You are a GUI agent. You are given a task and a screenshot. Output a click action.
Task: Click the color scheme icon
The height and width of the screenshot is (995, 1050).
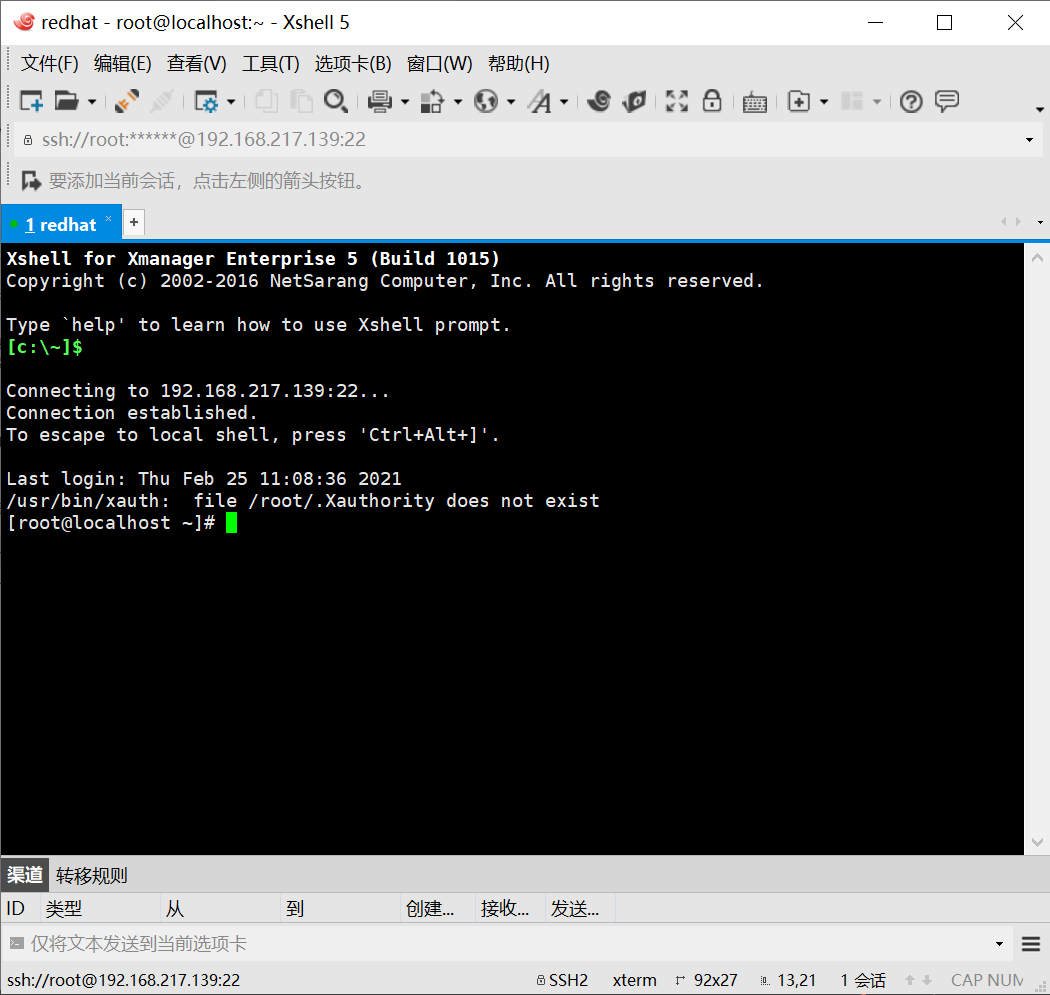(432, 102)
